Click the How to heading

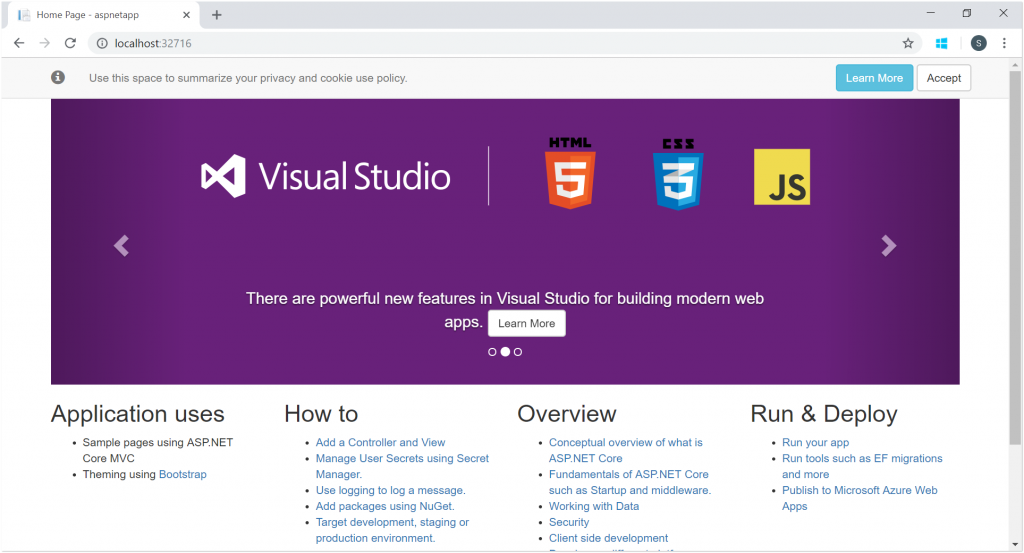(321, 414)
